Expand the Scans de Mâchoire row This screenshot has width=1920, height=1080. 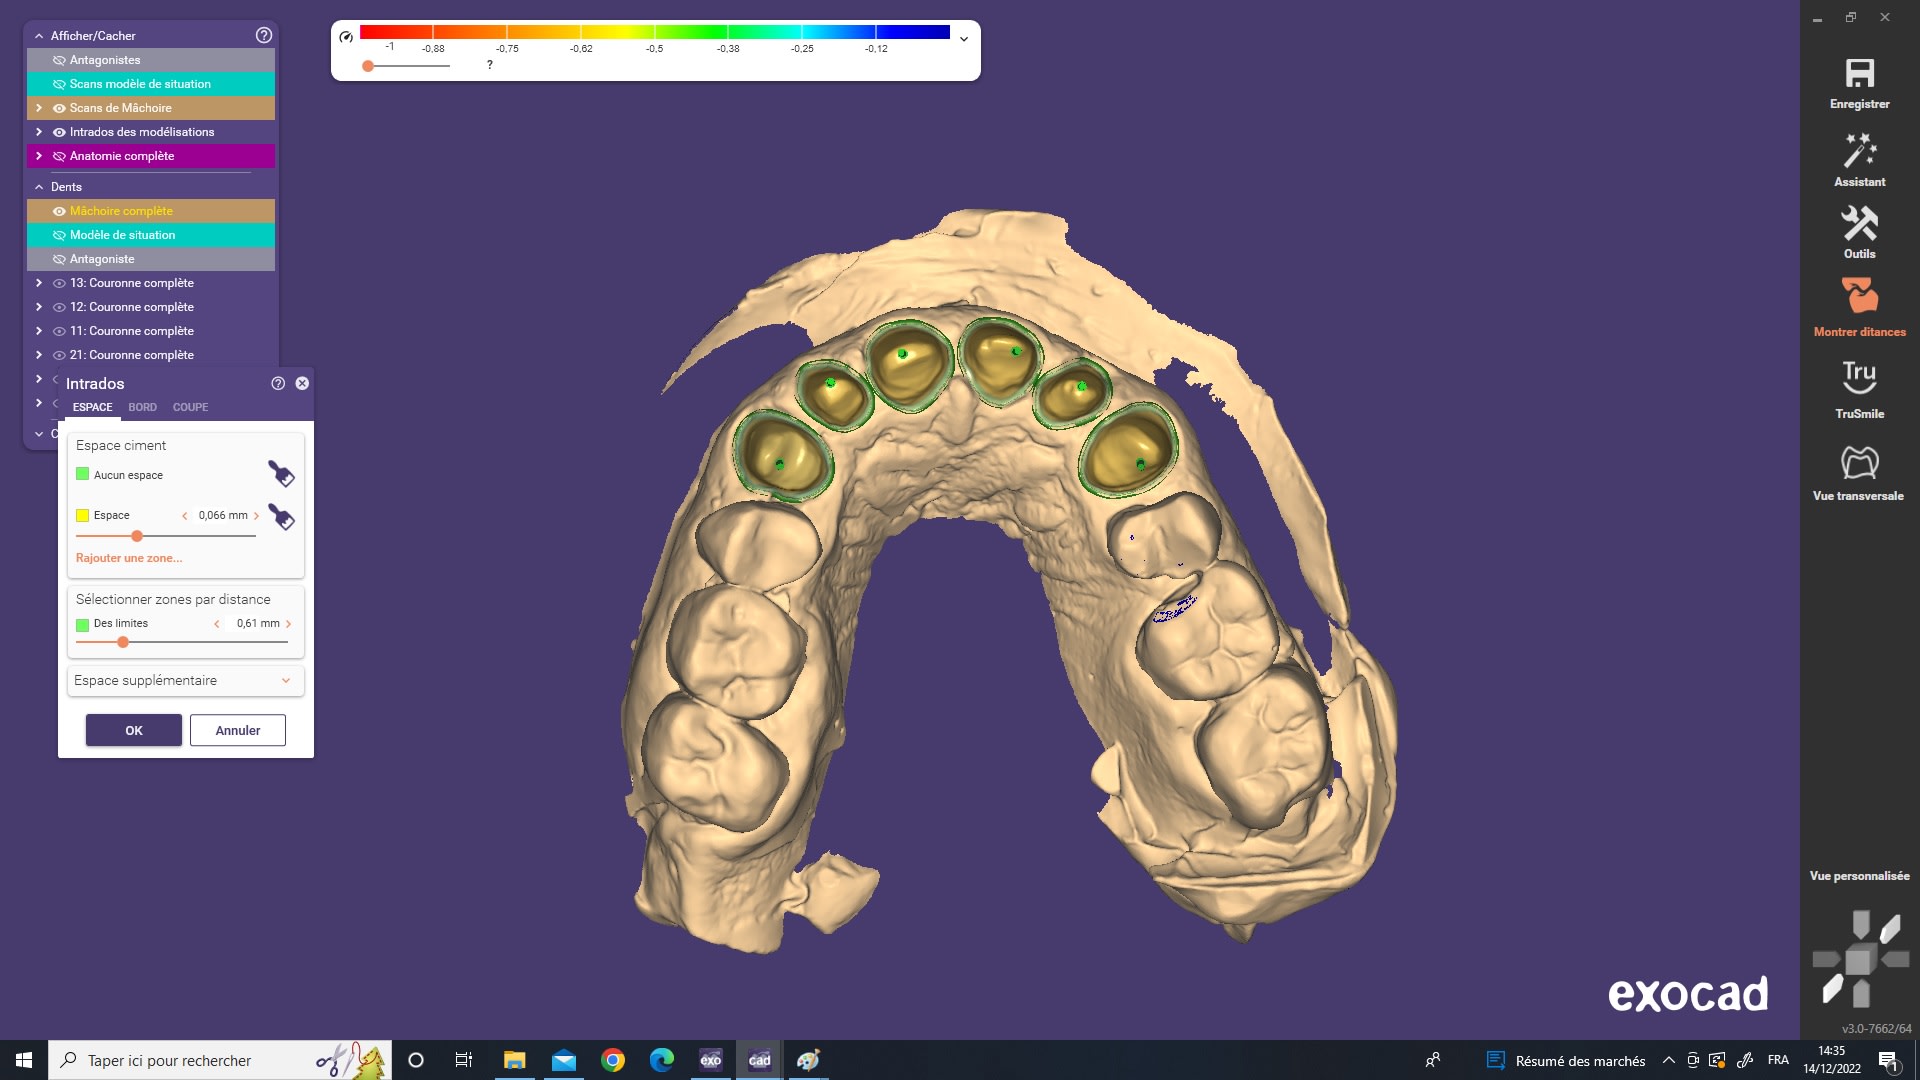coord(39,108)
